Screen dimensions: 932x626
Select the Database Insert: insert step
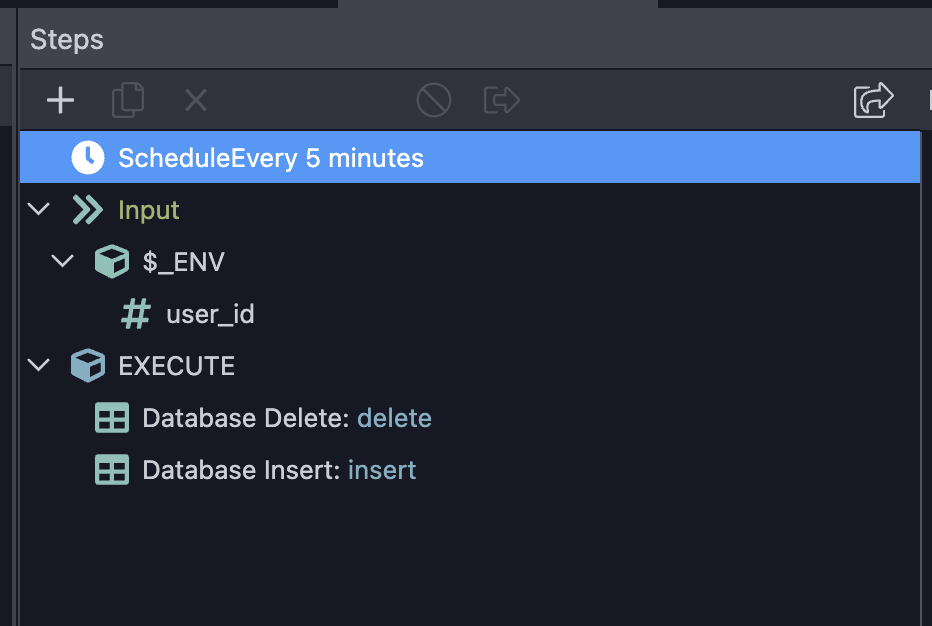coord(279,470)
